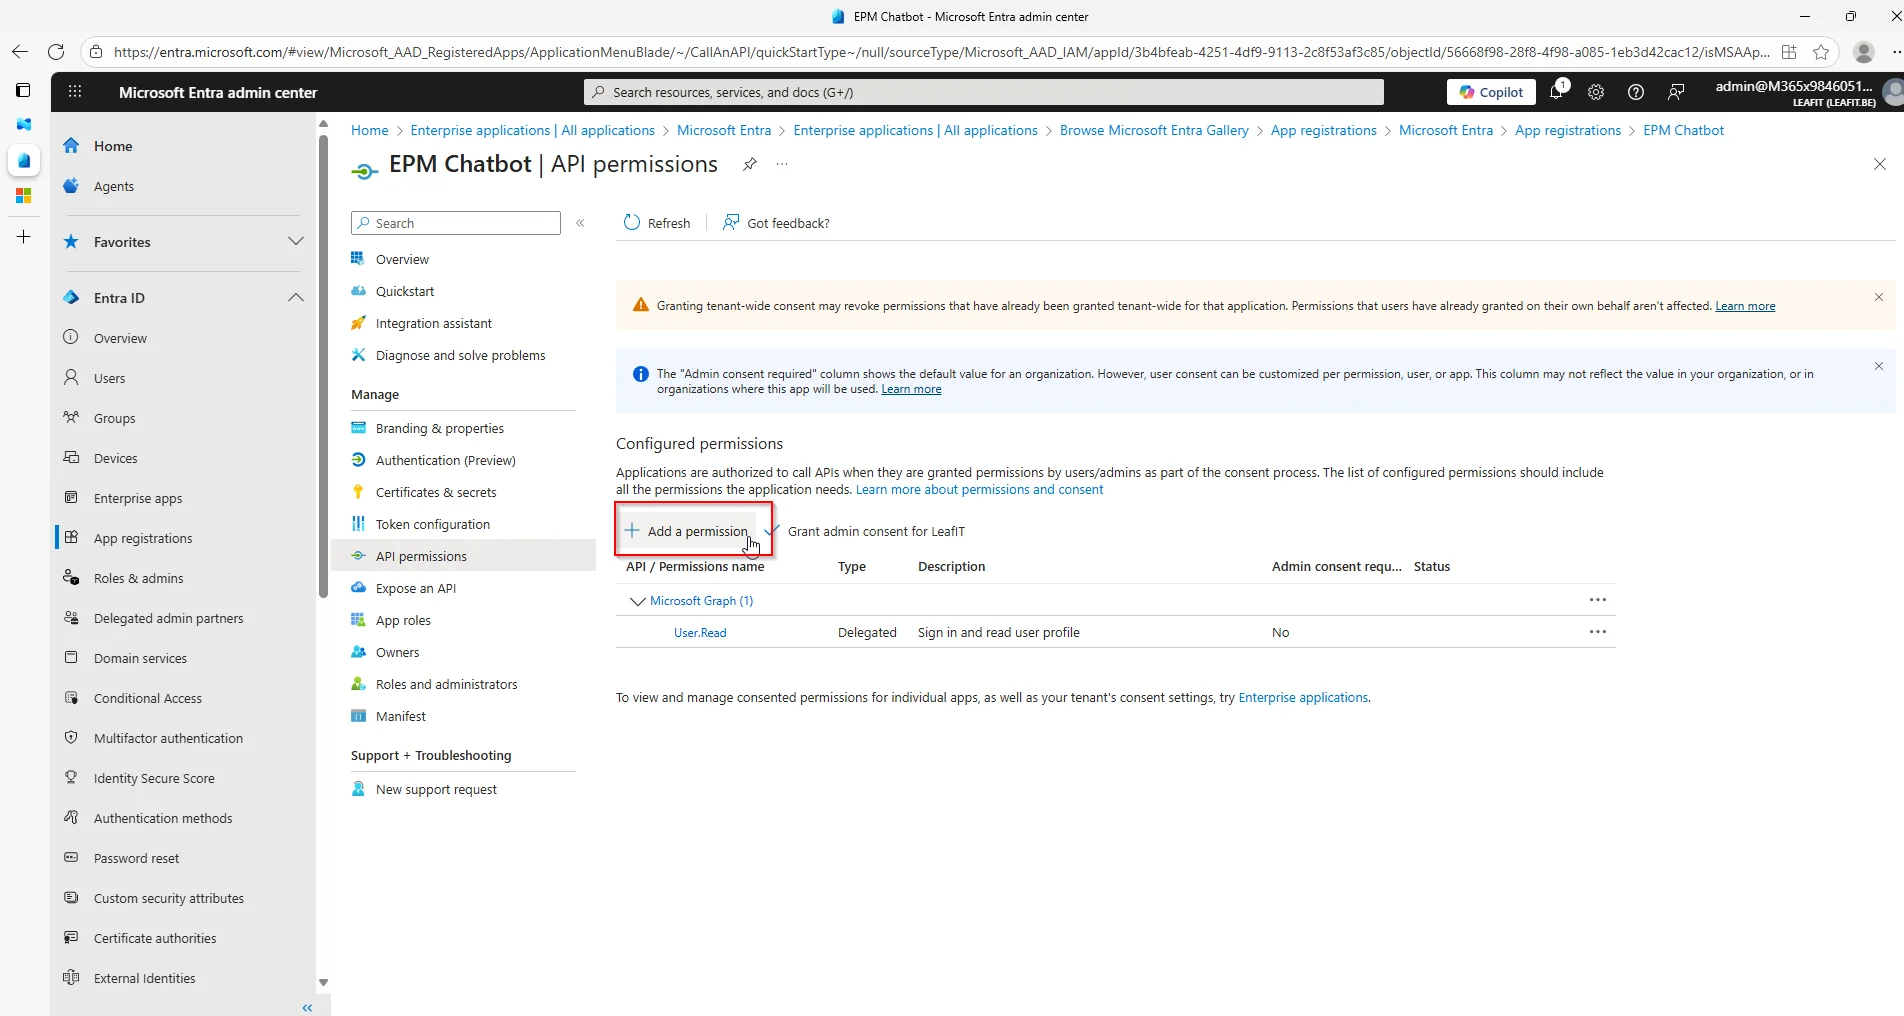The width and height of the screenshot is (1904, 1016).
Task: Reload the page with browser refresh
Action: point(57,52)
